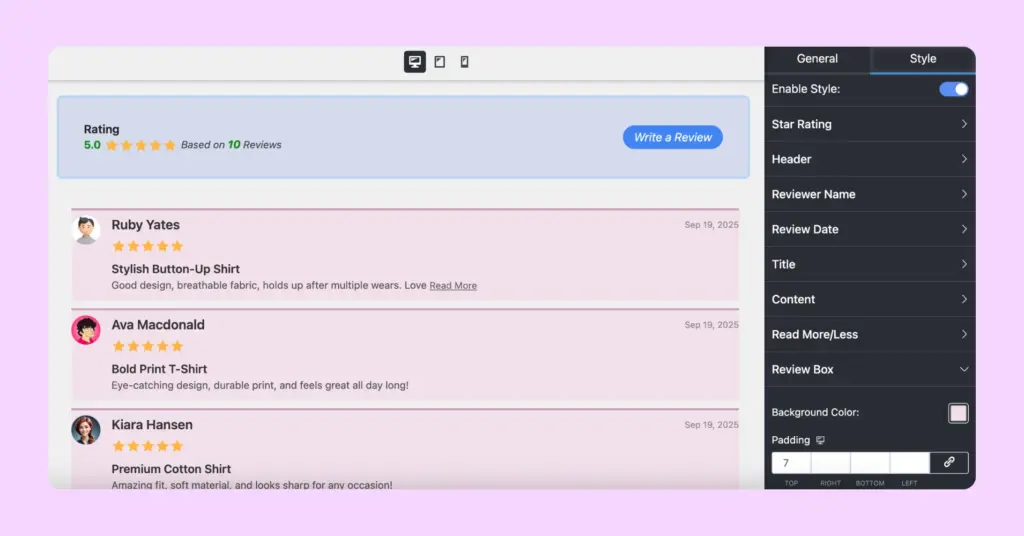Viewport: 1024px width, 536px height.
Task: Click Kiara Hansen avatar image
Action: point(86,430)
